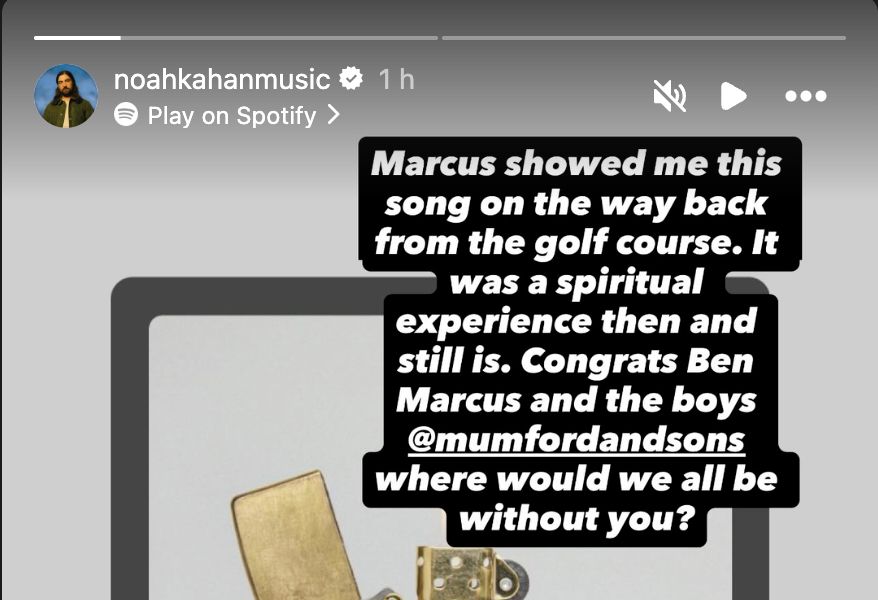Image resolution: width=878 pixels, height=600 pixels.
Task: Click the 'without you?' caption line
Action: point(577,519)
